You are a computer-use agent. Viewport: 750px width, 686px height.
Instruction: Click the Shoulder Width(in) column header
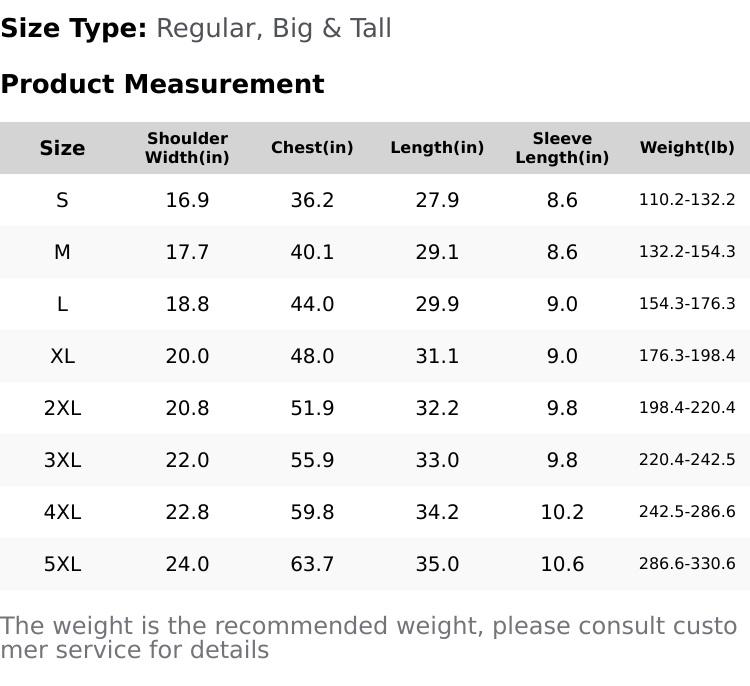point(187,148)
